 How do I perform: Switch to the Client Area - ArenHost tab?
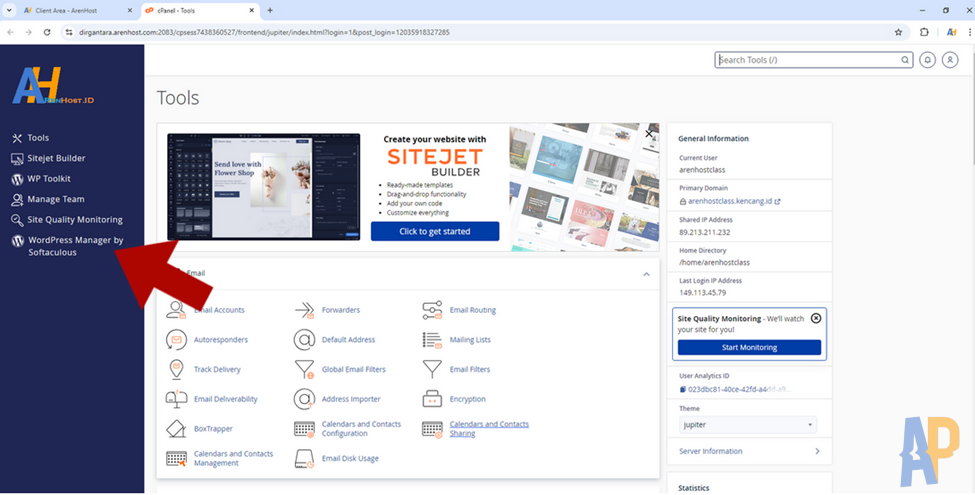click(77, 11)
